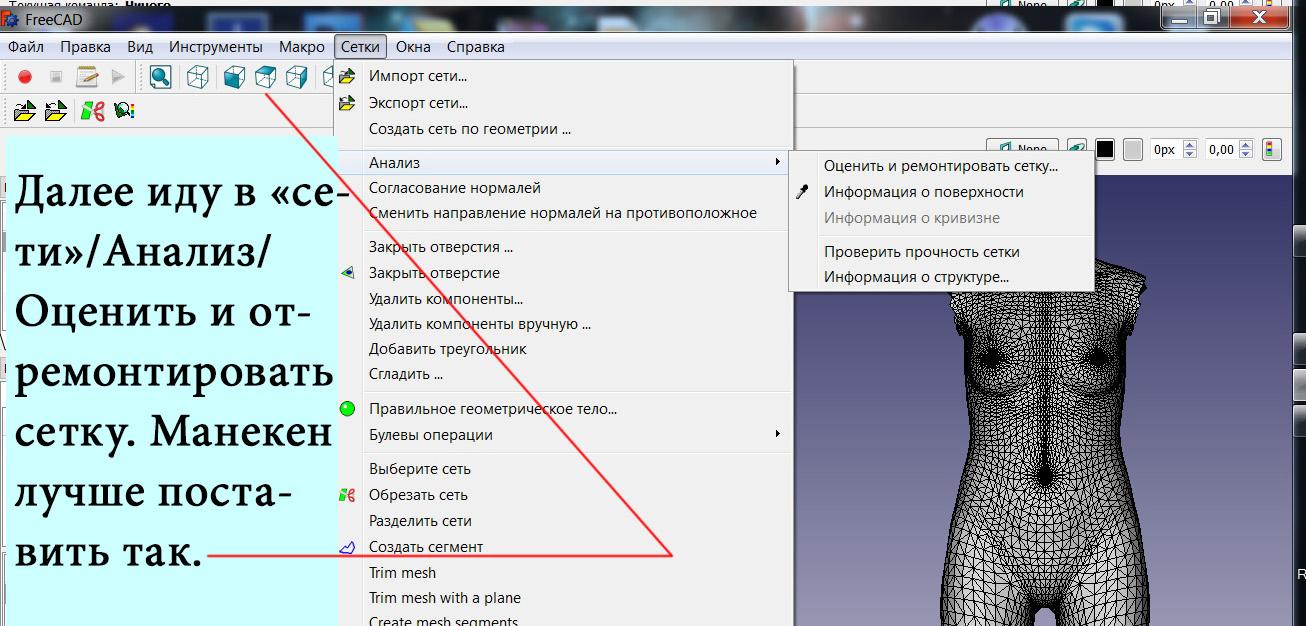Open the Макро menu

coord(302,47)
